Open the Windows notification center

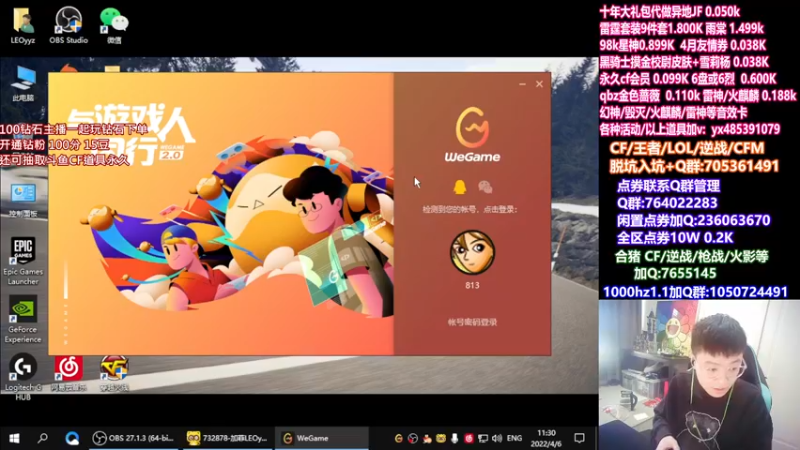[x=580, y=438]
